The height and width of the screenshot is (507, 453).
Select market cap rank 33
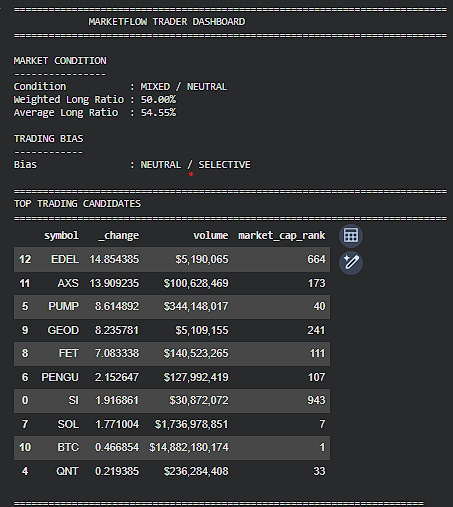click(319, 471)
